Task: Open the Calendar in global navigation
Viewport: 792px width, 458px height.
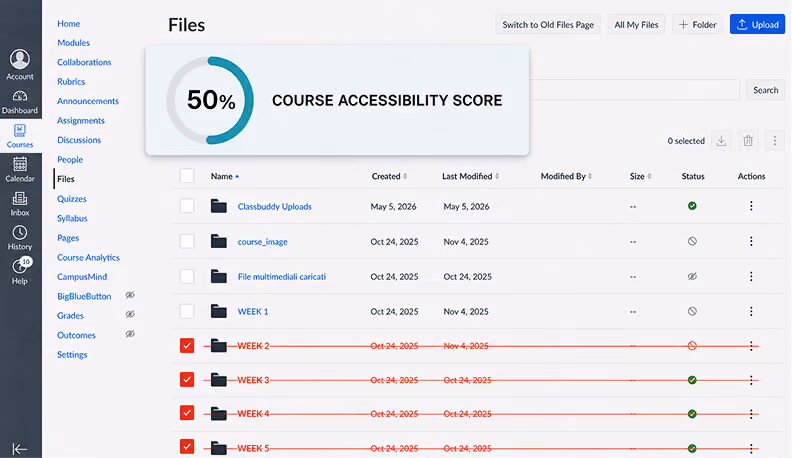Action: 20,170
